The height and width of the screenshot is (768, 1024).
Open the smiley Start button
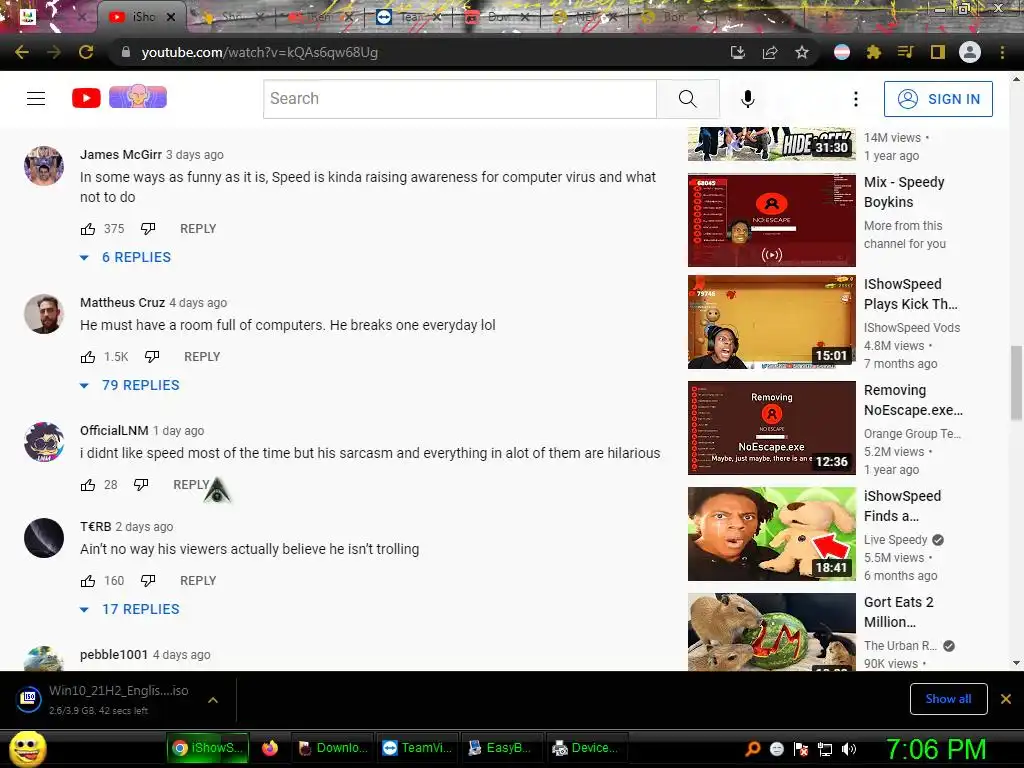pyautogui.click(x=27, y=748)
